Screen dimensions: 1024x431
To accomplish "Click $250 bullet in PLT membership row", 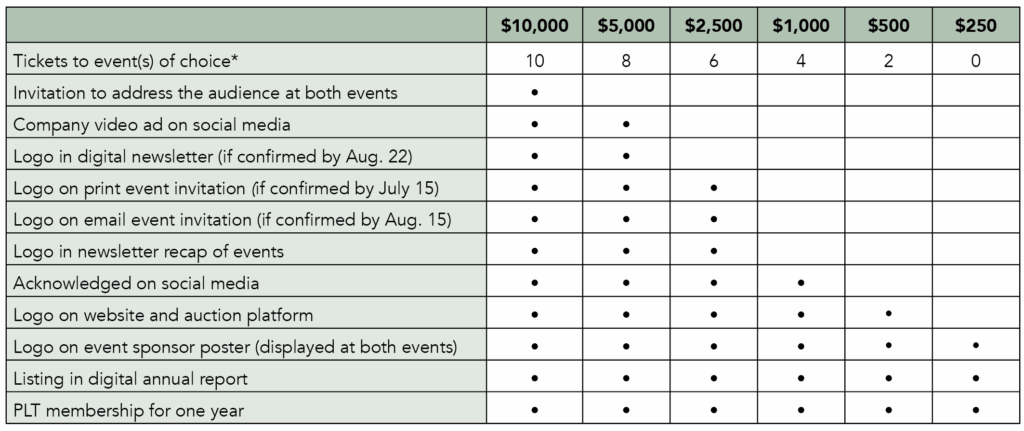I will pyautogui.click(x=975, y=410).
